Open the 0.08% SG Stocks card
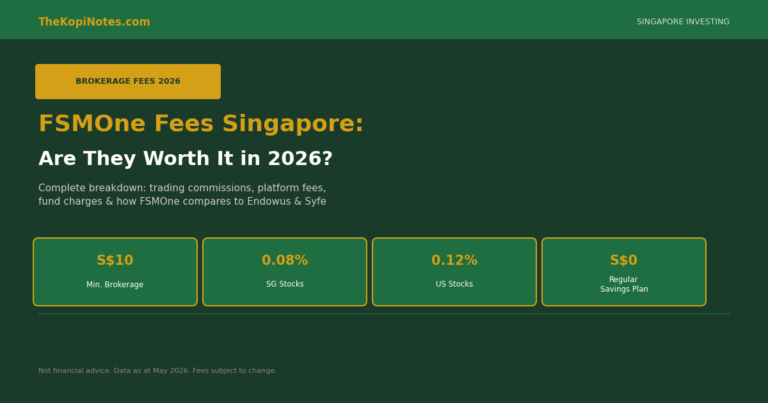The width and height of the screenshot is (768, 403). click(285, 272)
